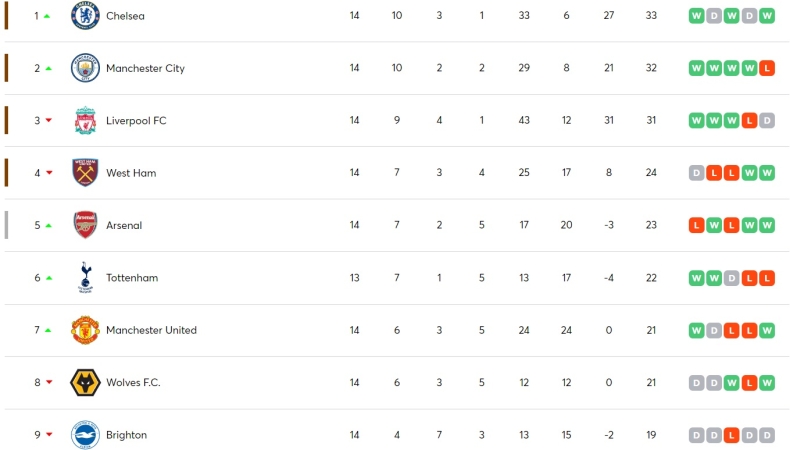Click Manchester City's red L form badge
This screenshot has width=790, height=450.
pos(767,68)
